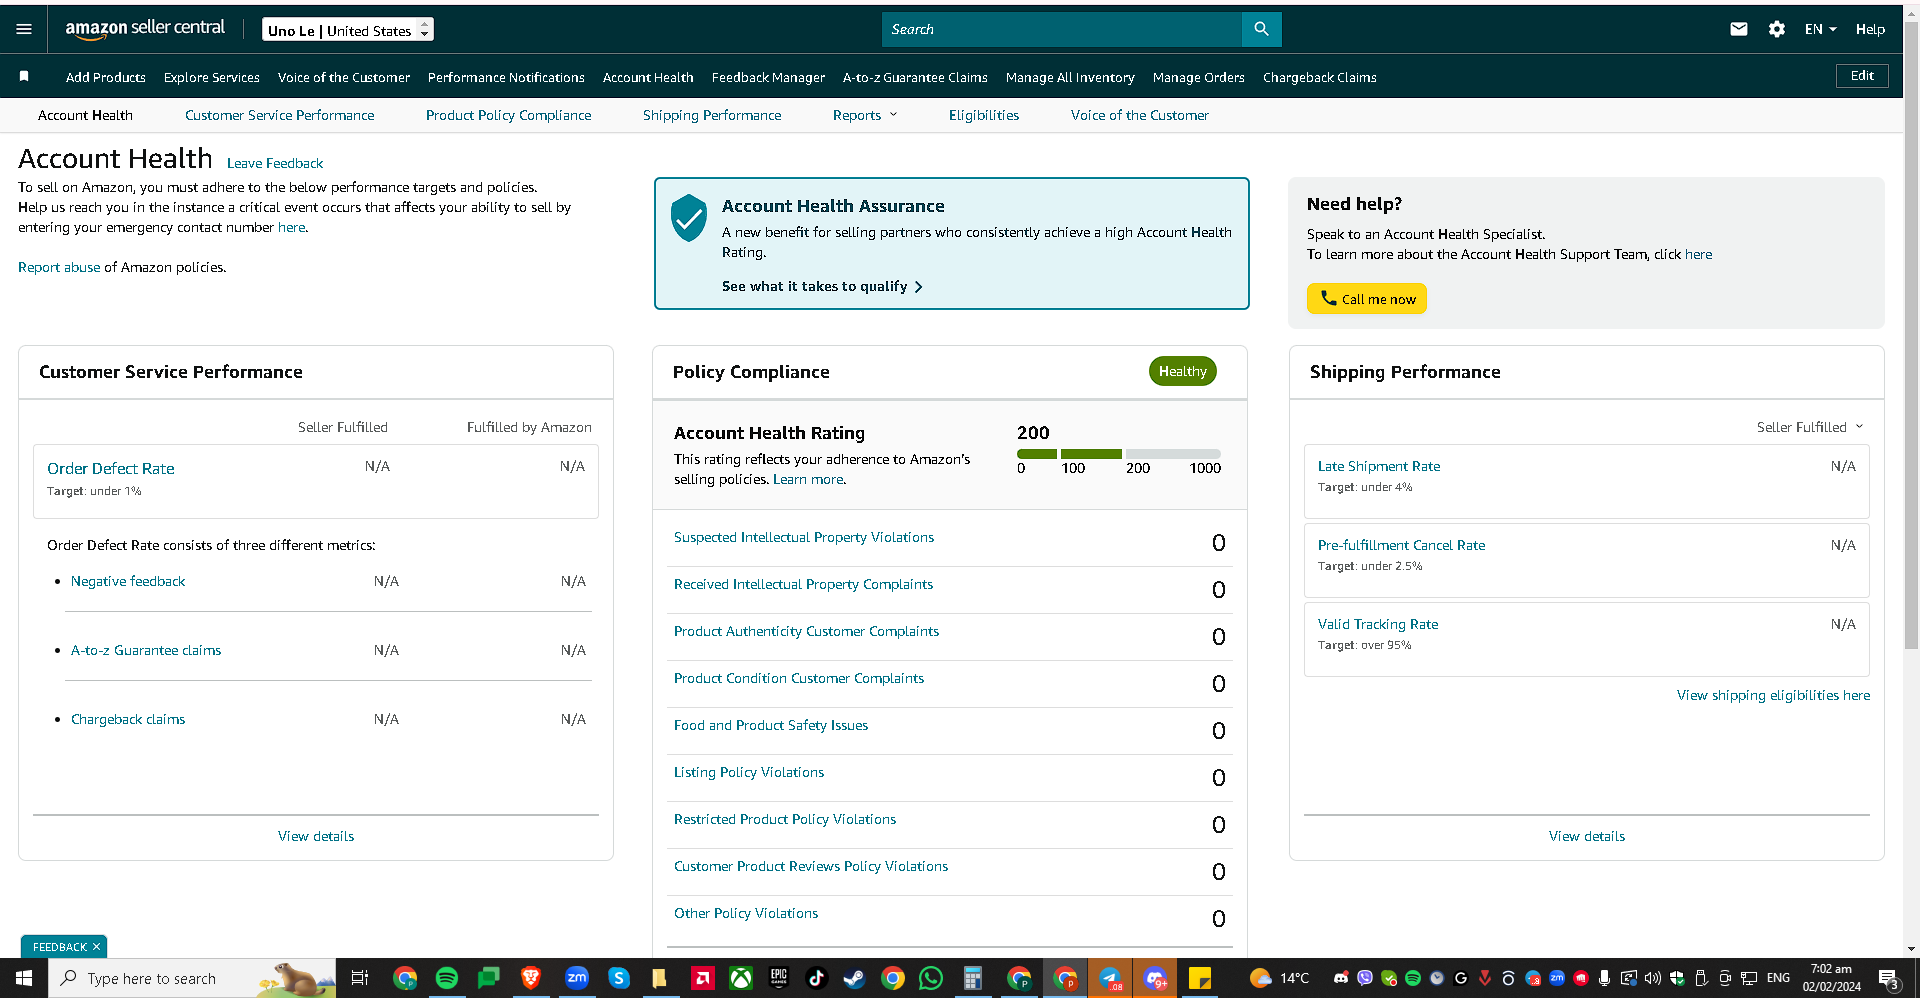Open Sticky Notes from the taskbar
The width and height of the screenshot is (1920, 998).
coord(1199,978)
